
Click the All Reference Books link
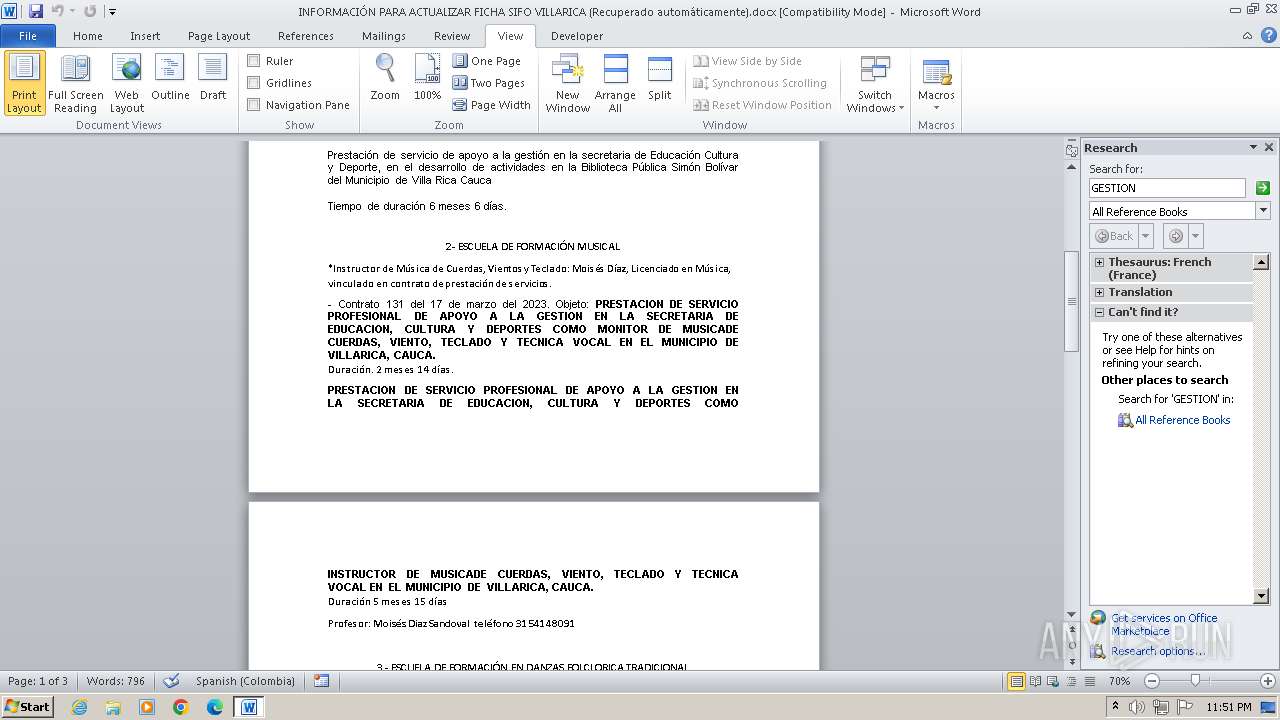tap(1183, 420)
